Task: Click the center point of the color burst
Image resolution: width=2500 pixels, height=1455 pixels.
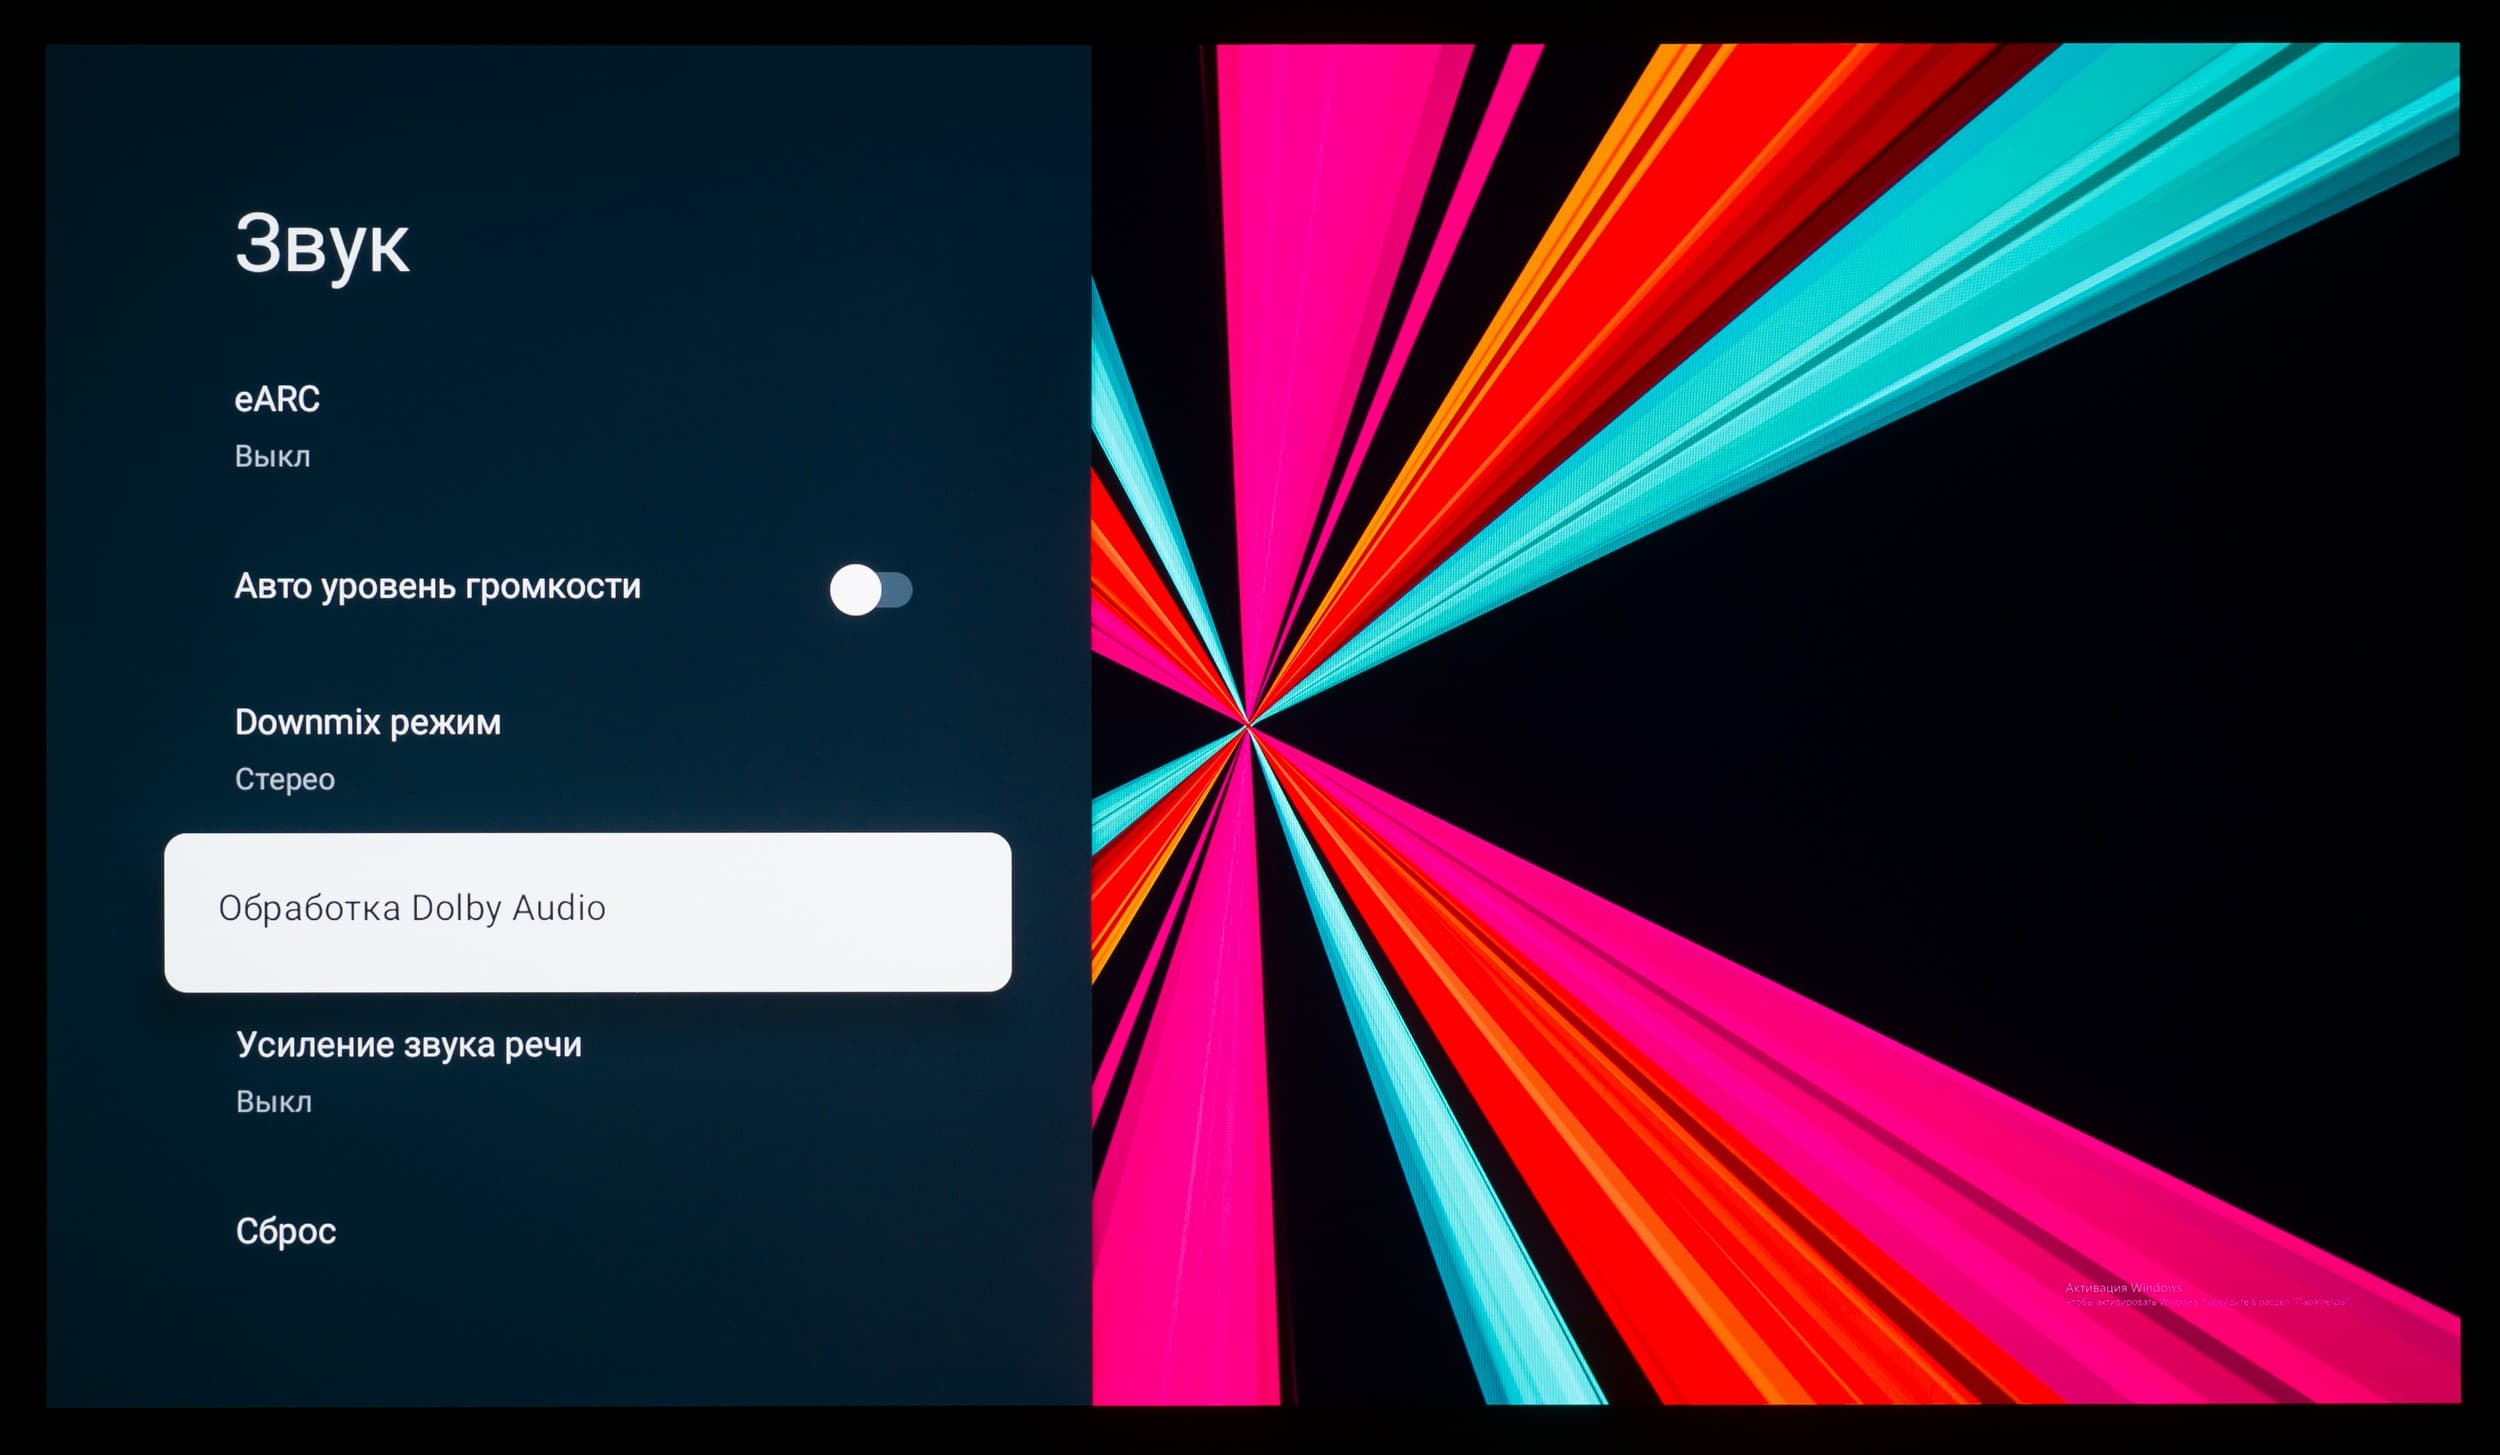Action: pos(1247,724)
